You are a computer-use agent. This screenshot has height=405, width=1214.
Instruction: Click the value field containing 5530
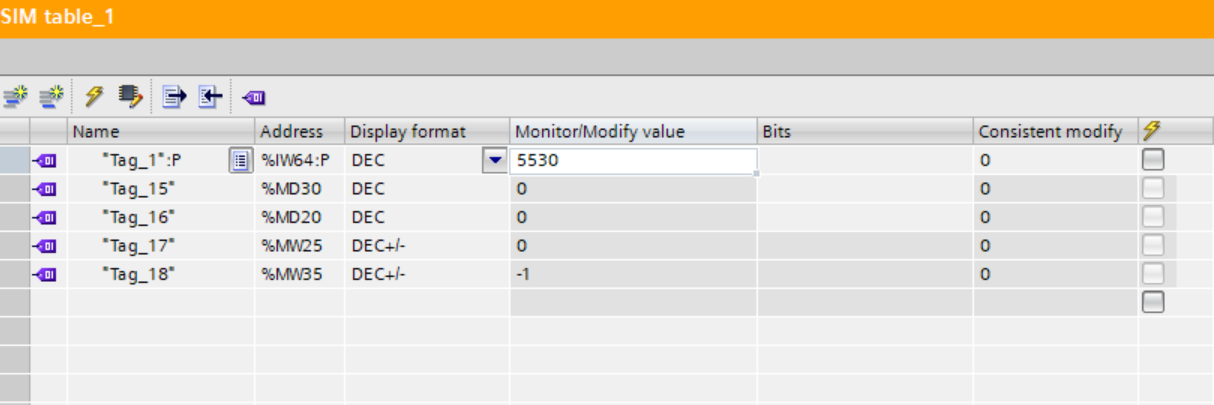[633, 160]
